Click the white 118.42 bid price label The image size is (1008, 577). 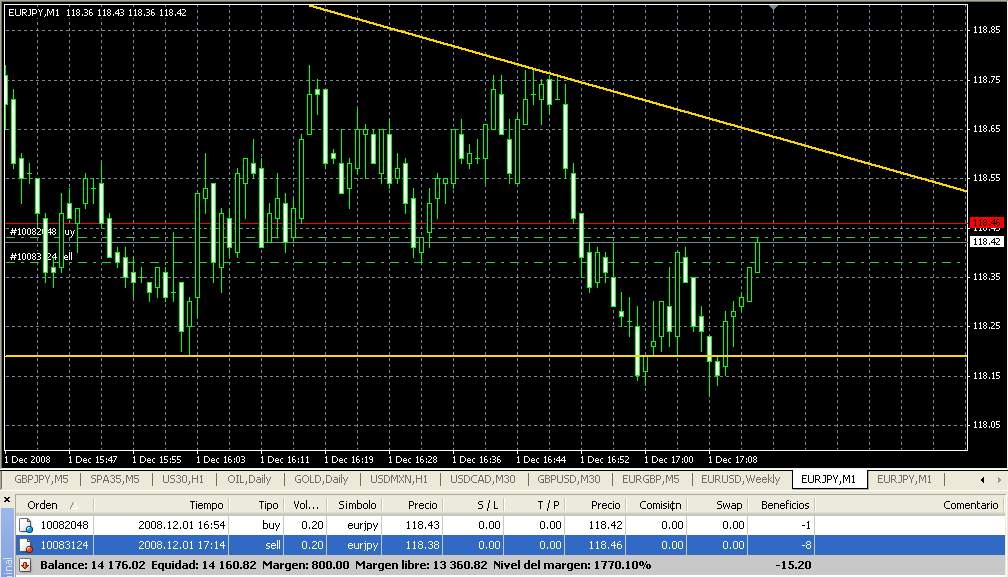tap(986, 242)
